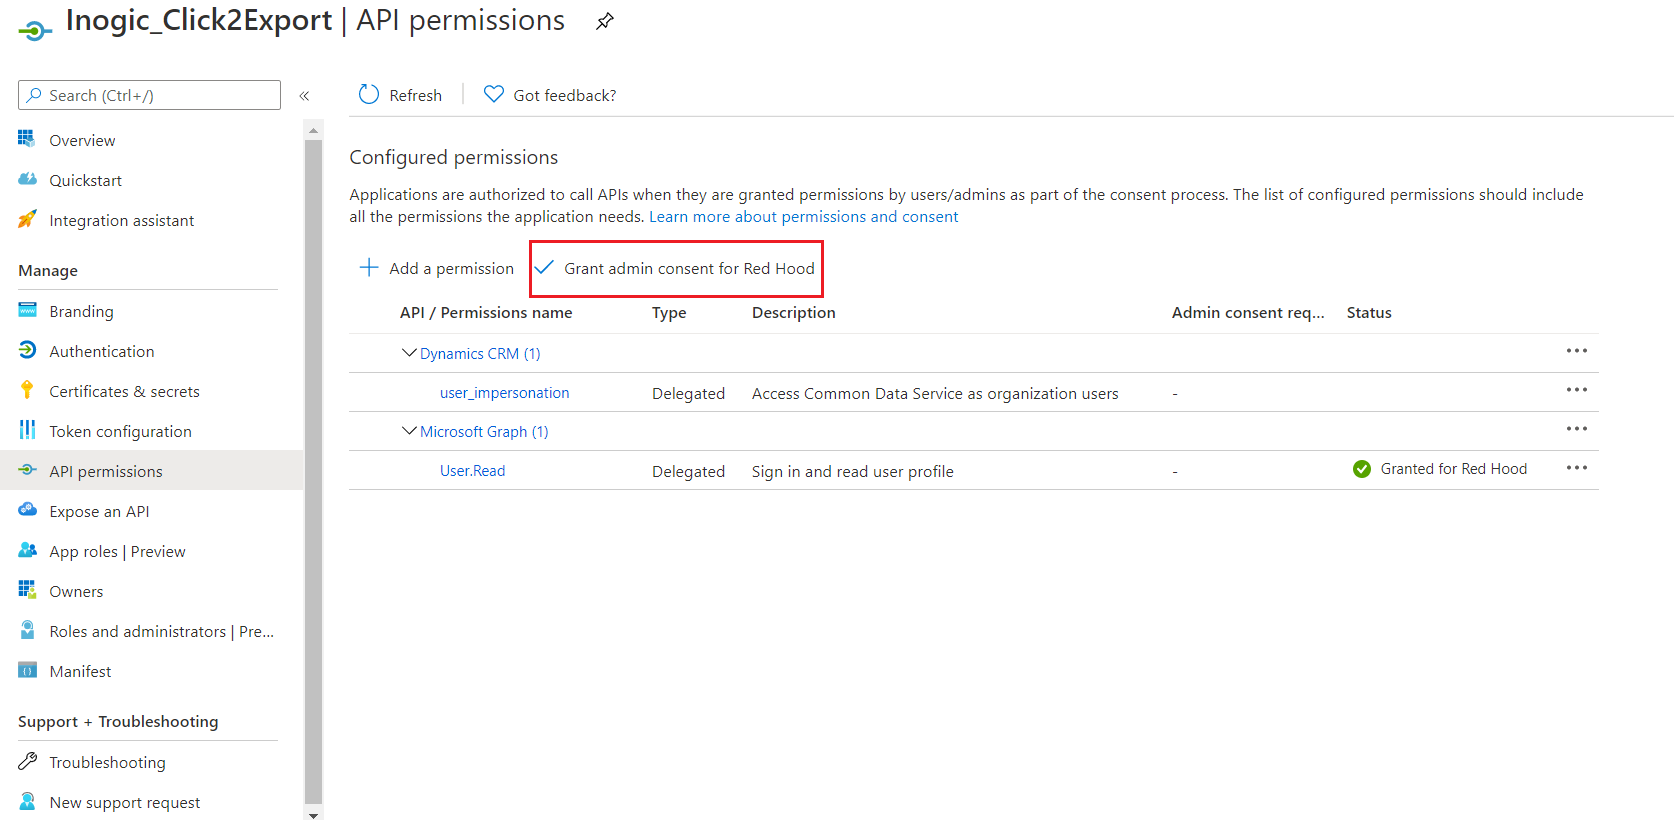Image resolution: width=1674 pixels, height=820 pixels.
Task: Click the Delegated type in user_impersonation row
Action: click(x=688, y=394)
